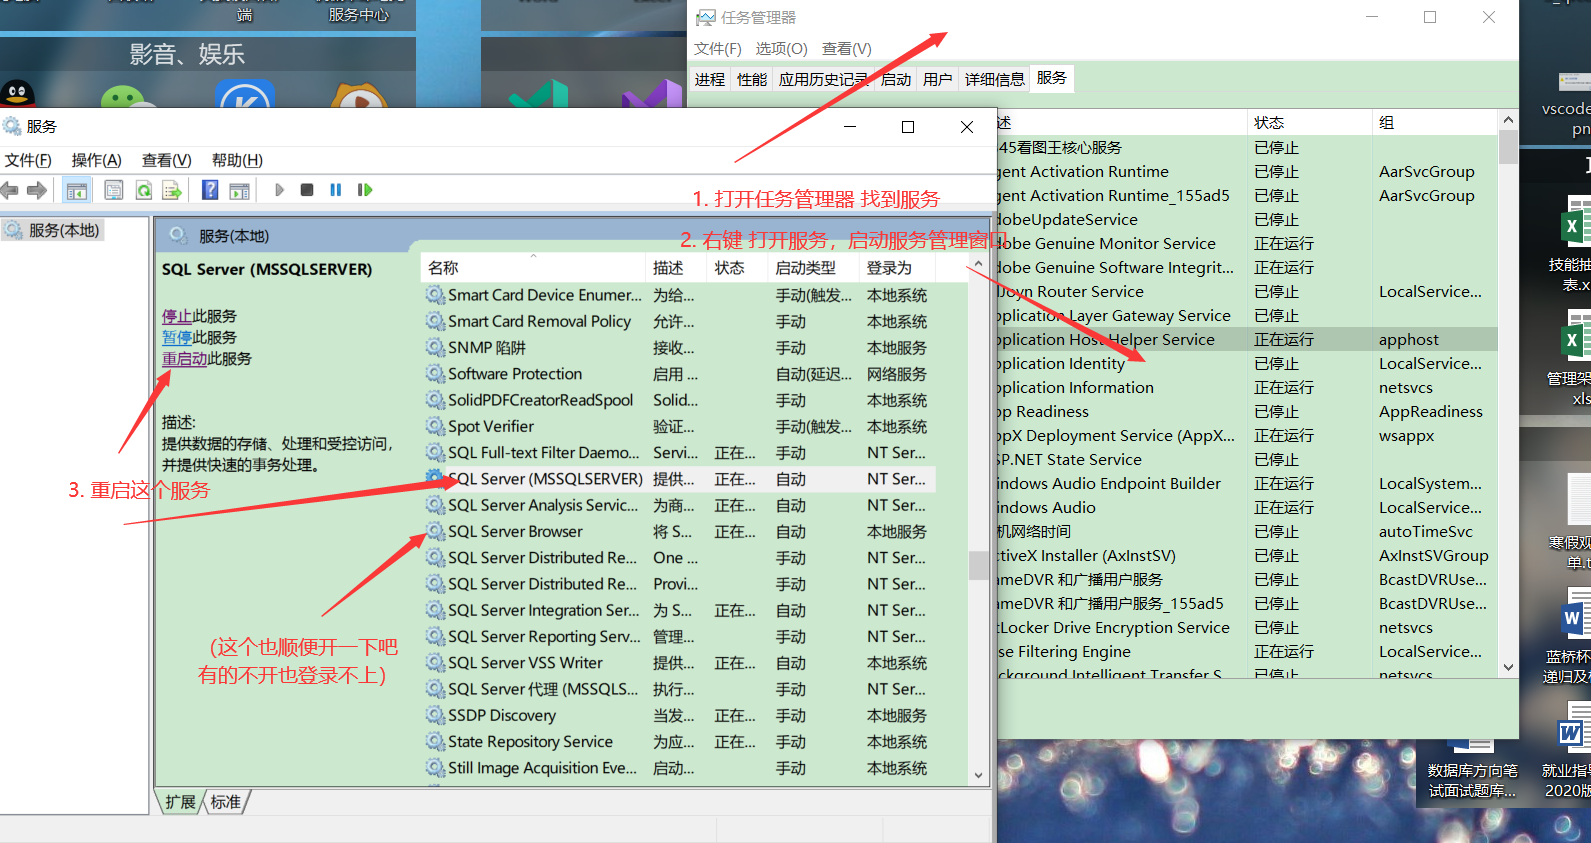The height and width of the screenshot is (843, 1591).
Task: Open the Visual Studio purple icon
Action: pos(652,96)
